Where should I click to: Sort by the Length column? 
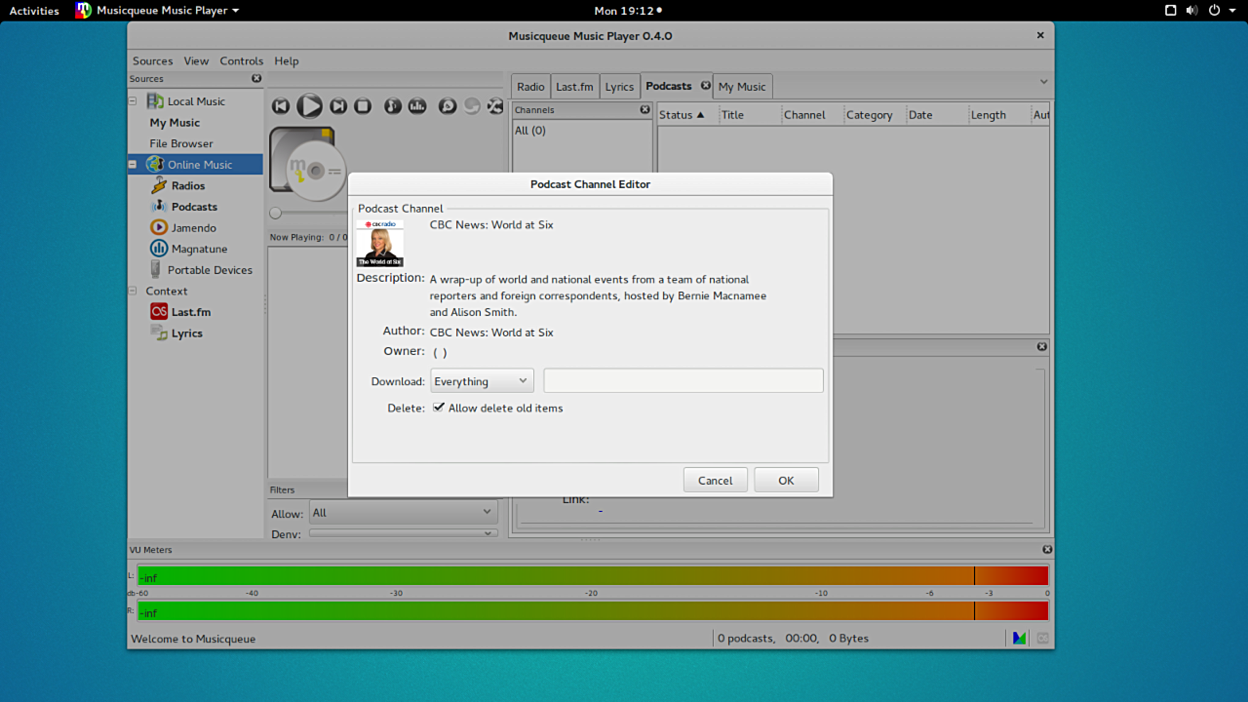pos(998,115)
